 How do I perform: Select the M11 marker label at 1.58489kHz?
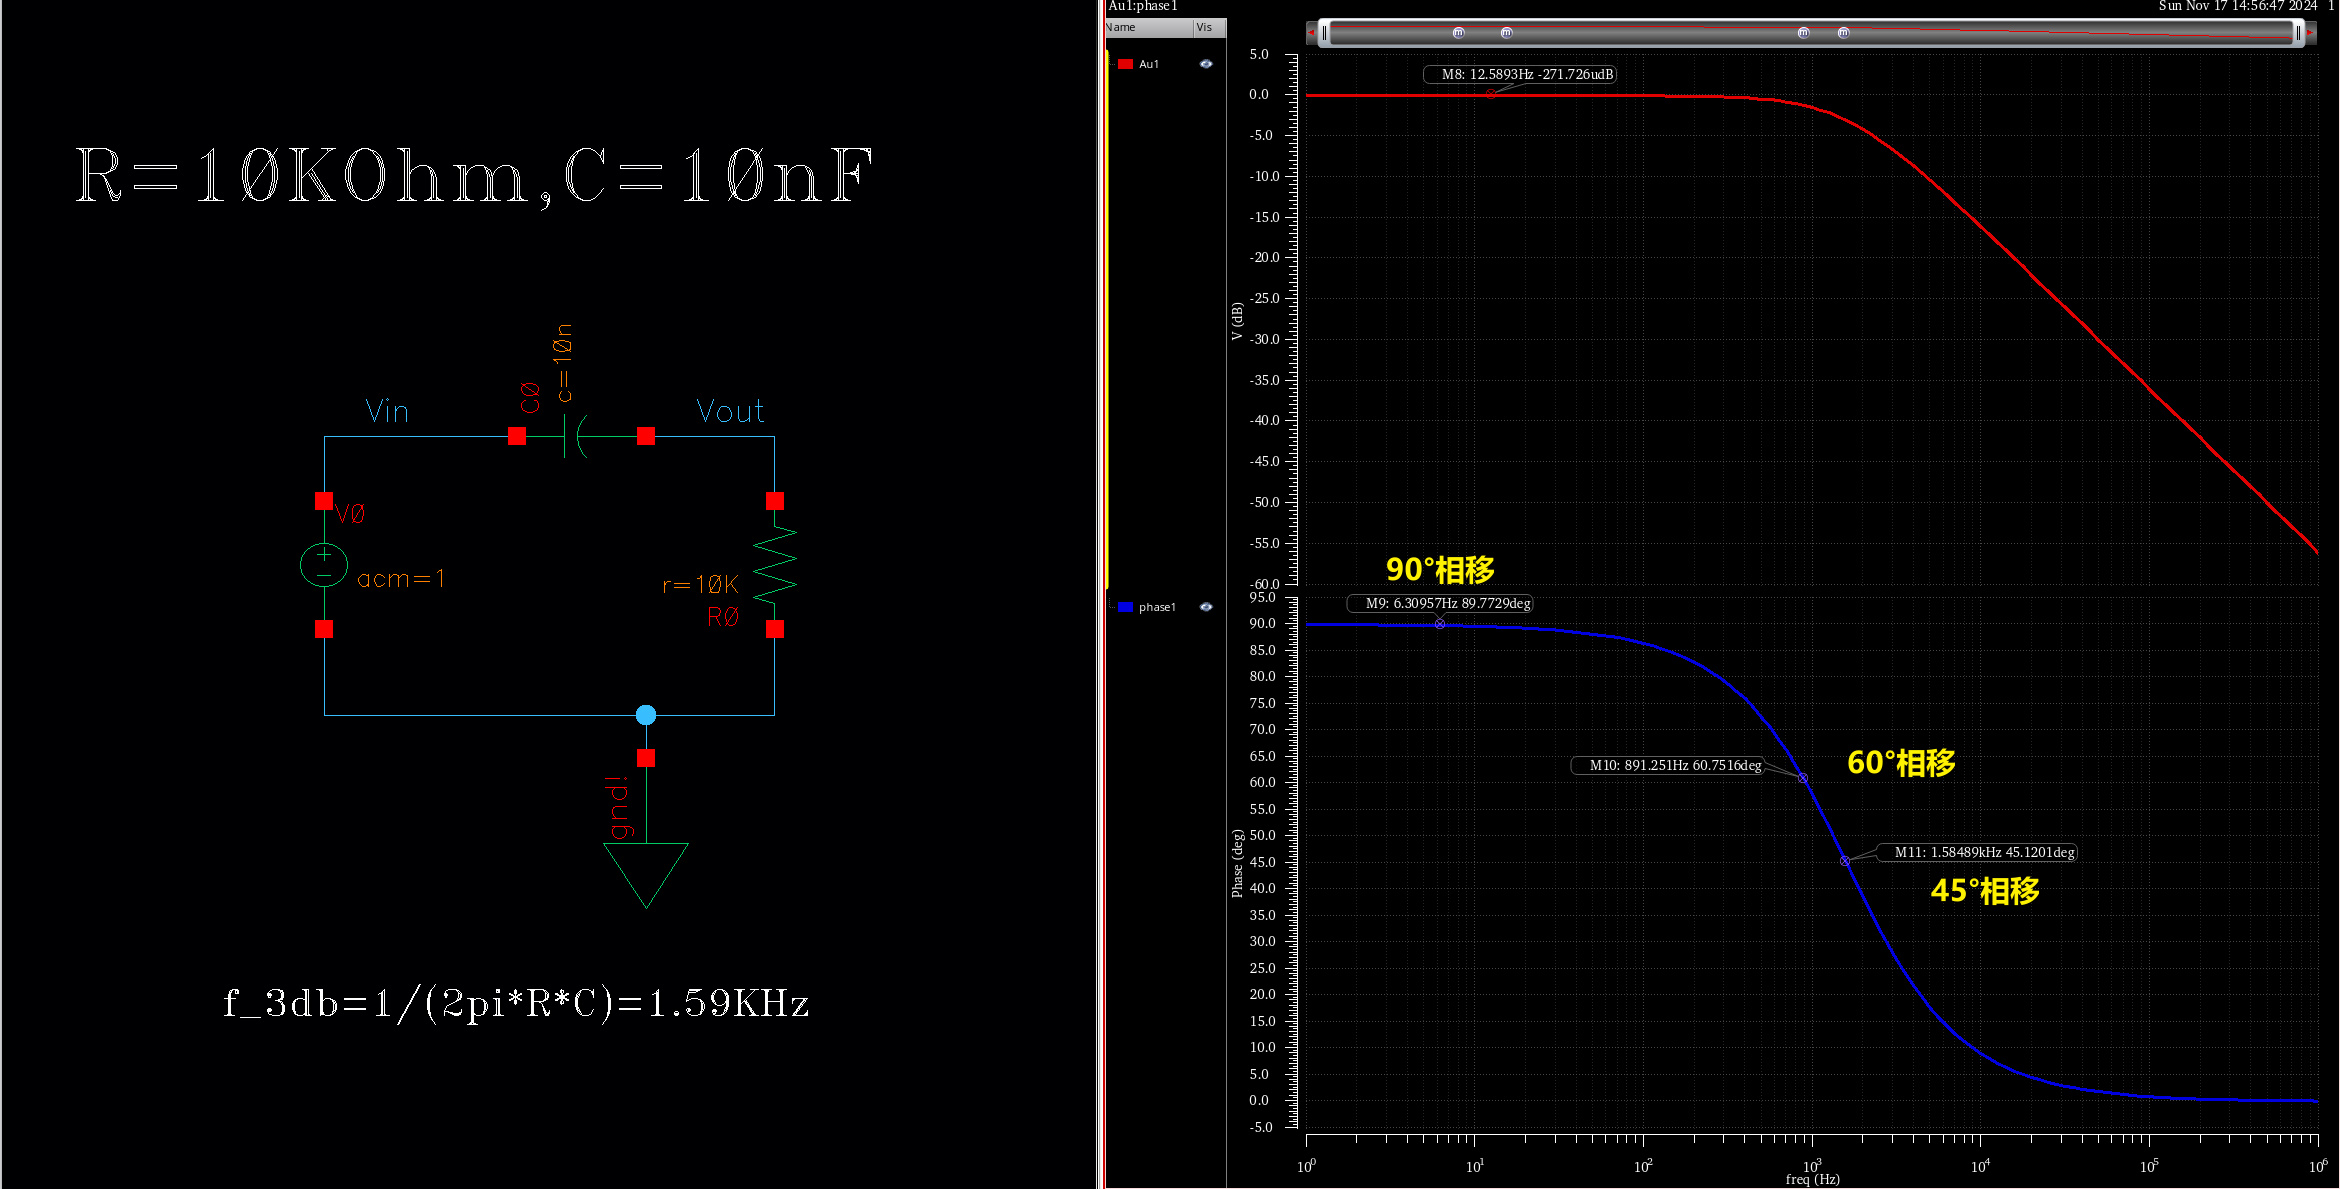(x=1984, y=852)
